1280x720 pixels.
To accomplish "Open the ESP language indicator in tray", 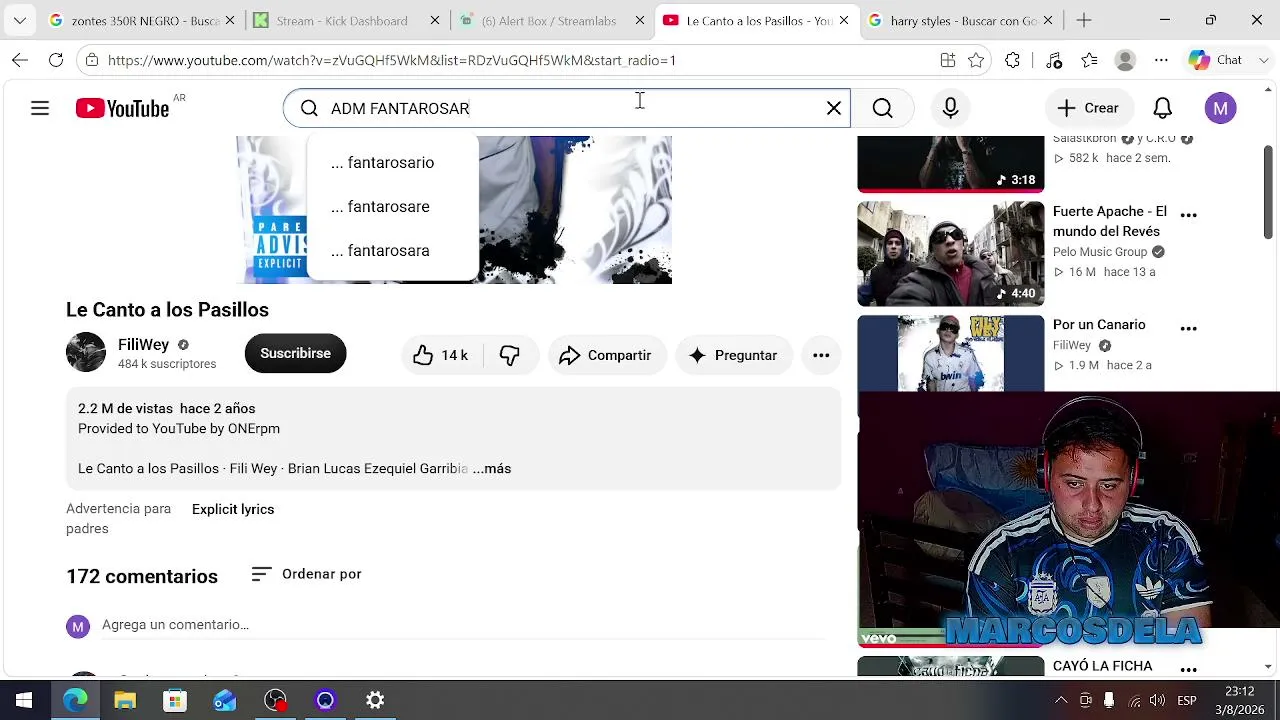I will (1187, 700).
